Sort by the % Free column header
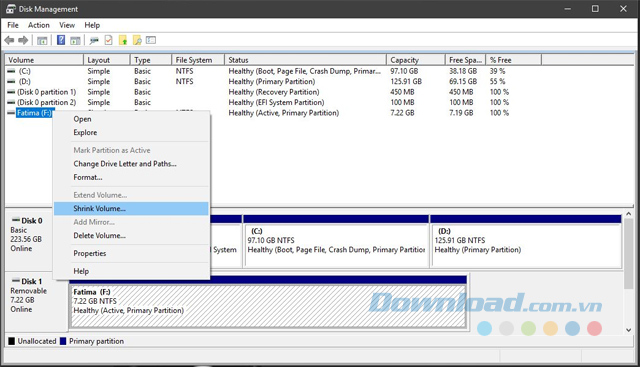Image resolution: width=640 pixels, height=367 pixels. point(513,60)
